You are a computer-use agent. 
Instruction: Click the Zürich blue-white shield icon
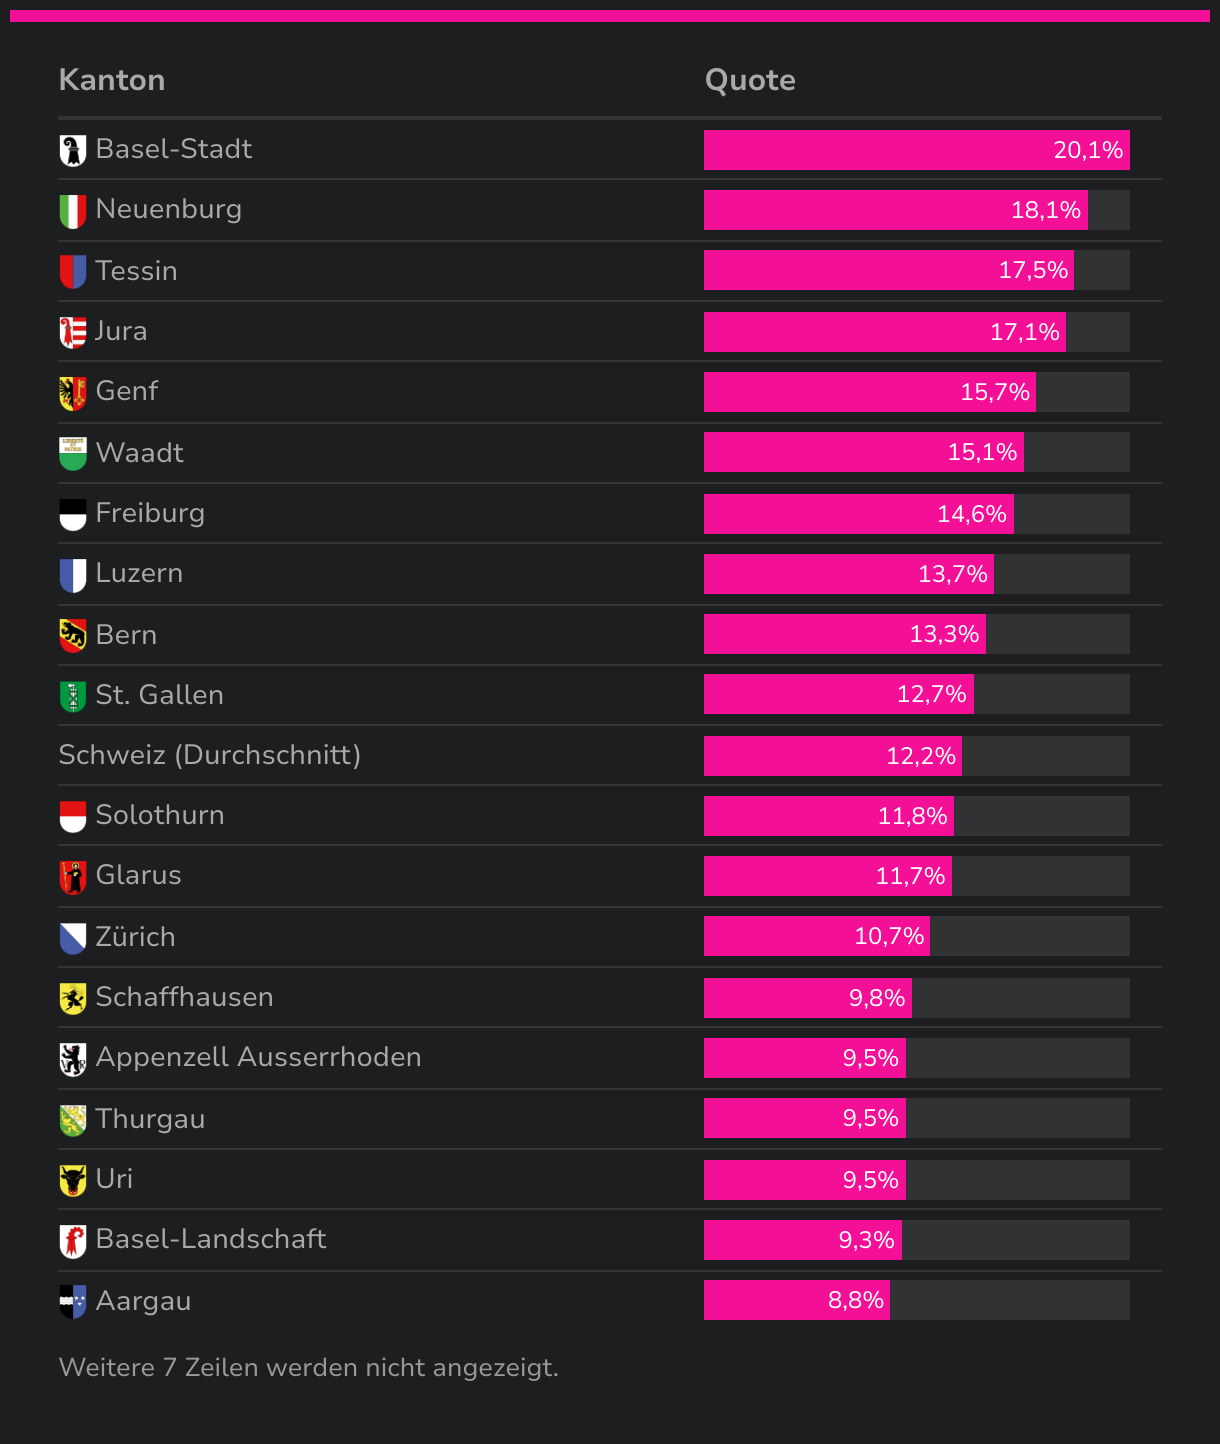point(73,938)
